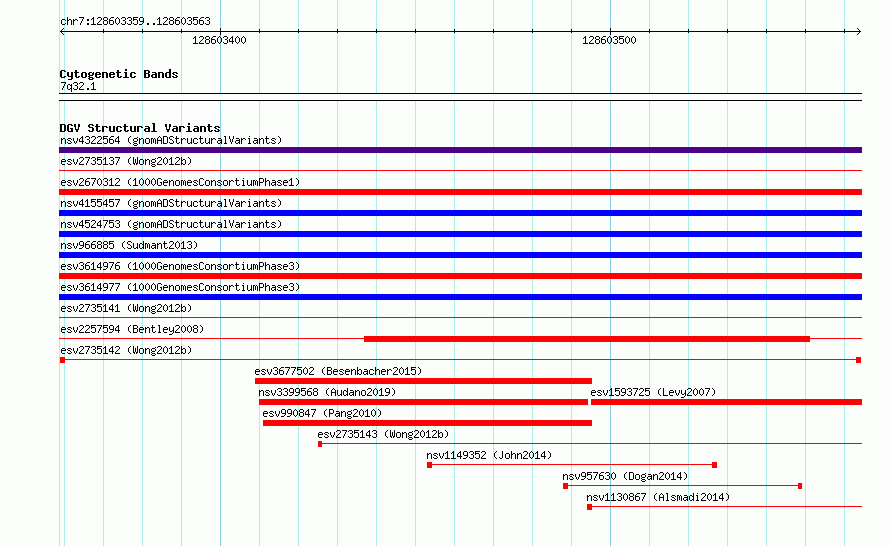Viewport: 890px width, 546px height.
Task: Select the red nsv3399568 variant bar
Action: point(423,402)
